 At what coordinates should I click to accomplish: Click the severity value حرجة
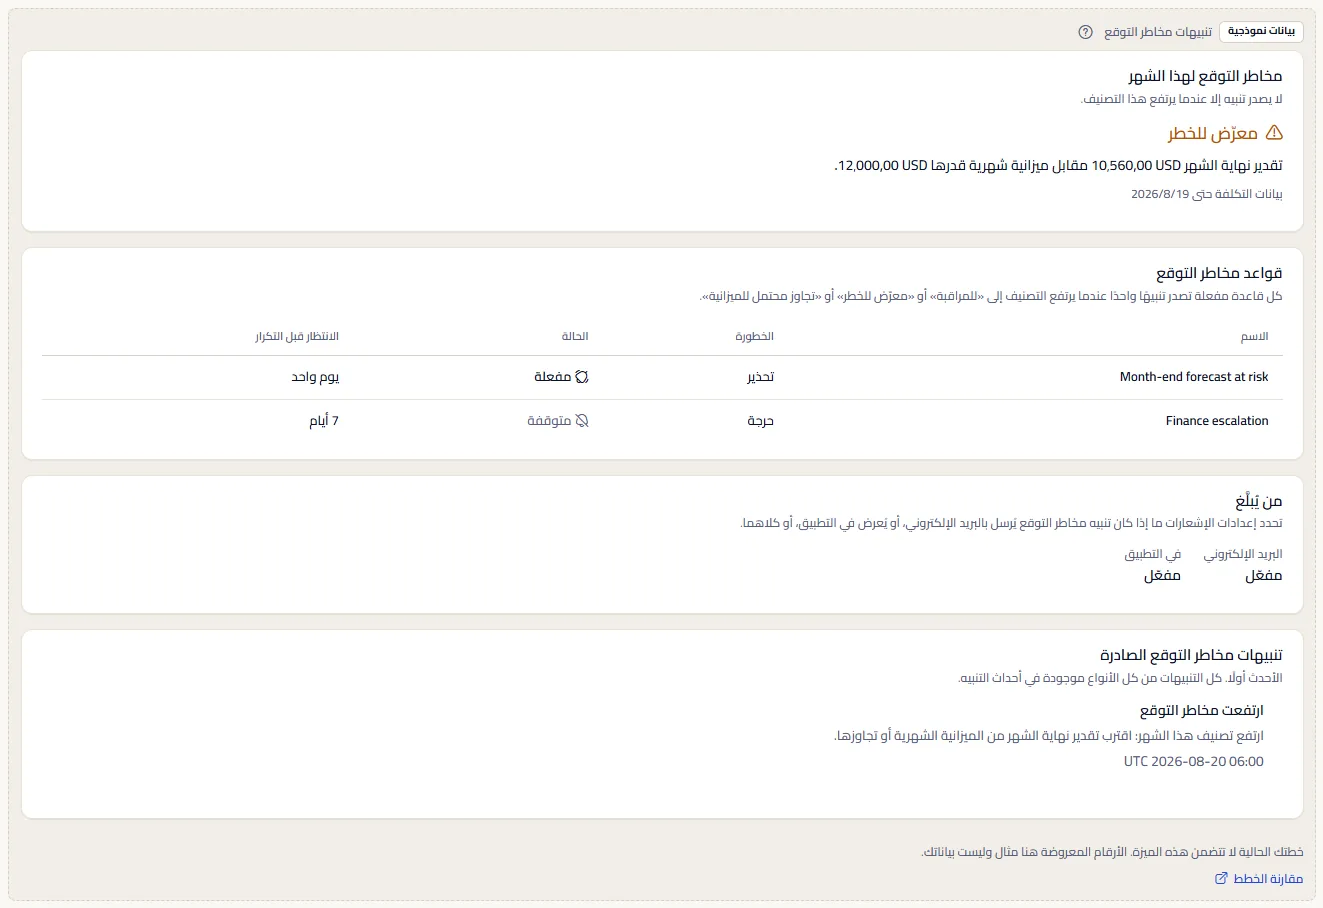760,421
